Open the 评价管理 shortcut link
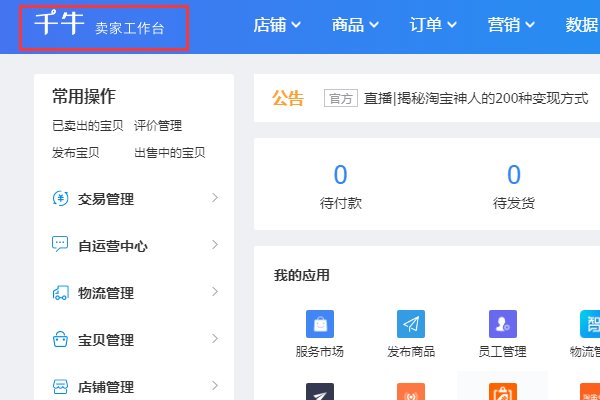This screenshot has height=400, width=600. (158, 126)
